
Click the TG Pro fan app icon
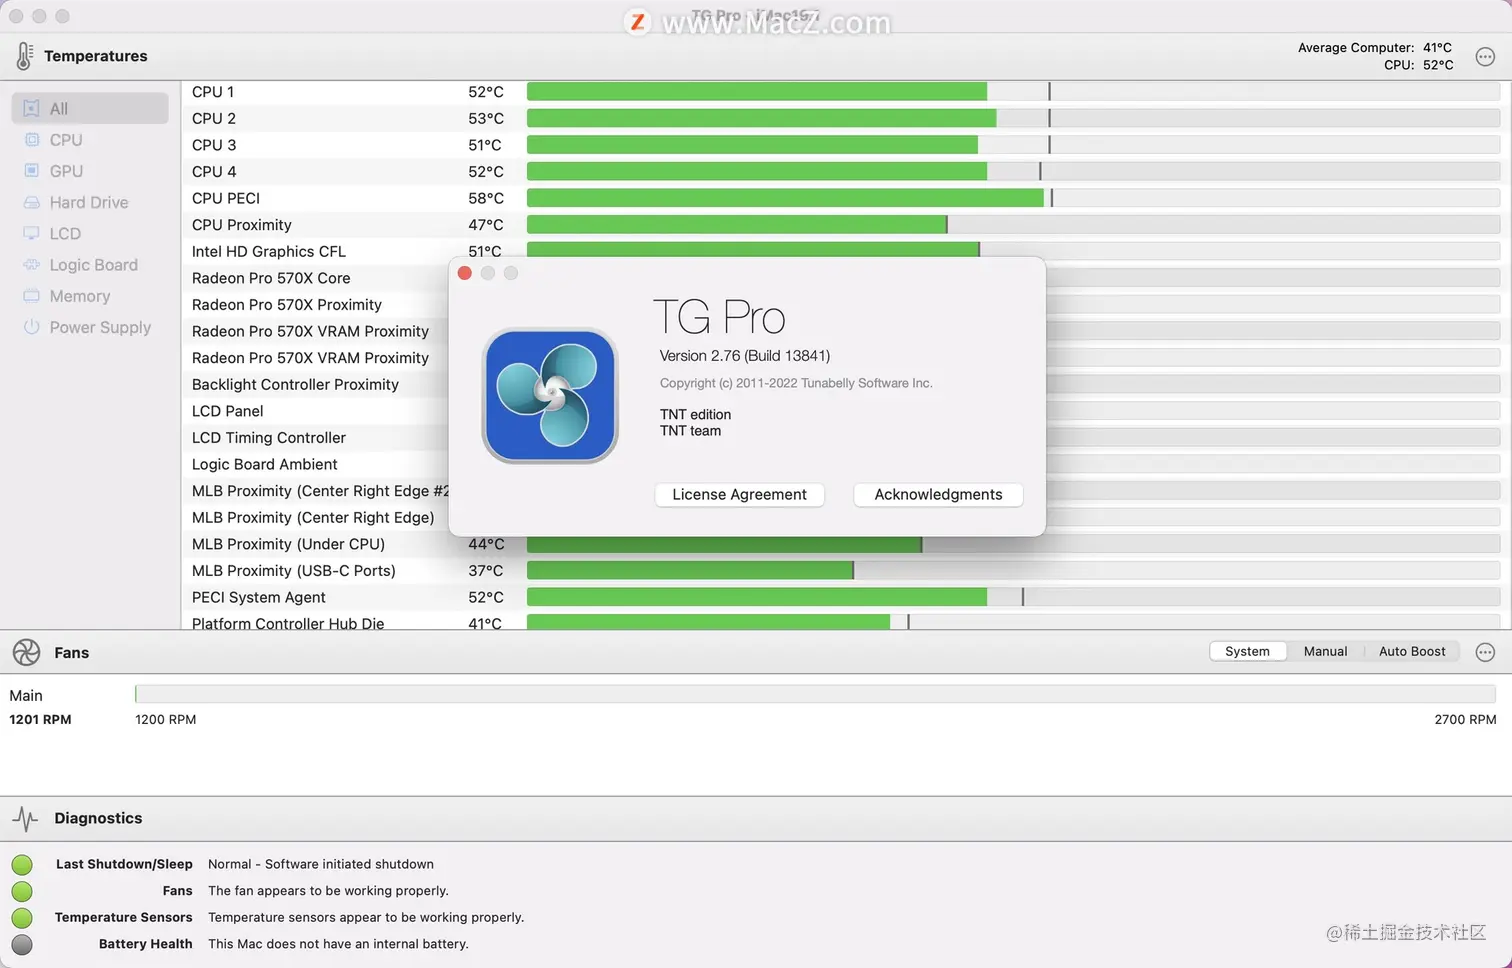point(550,396)
